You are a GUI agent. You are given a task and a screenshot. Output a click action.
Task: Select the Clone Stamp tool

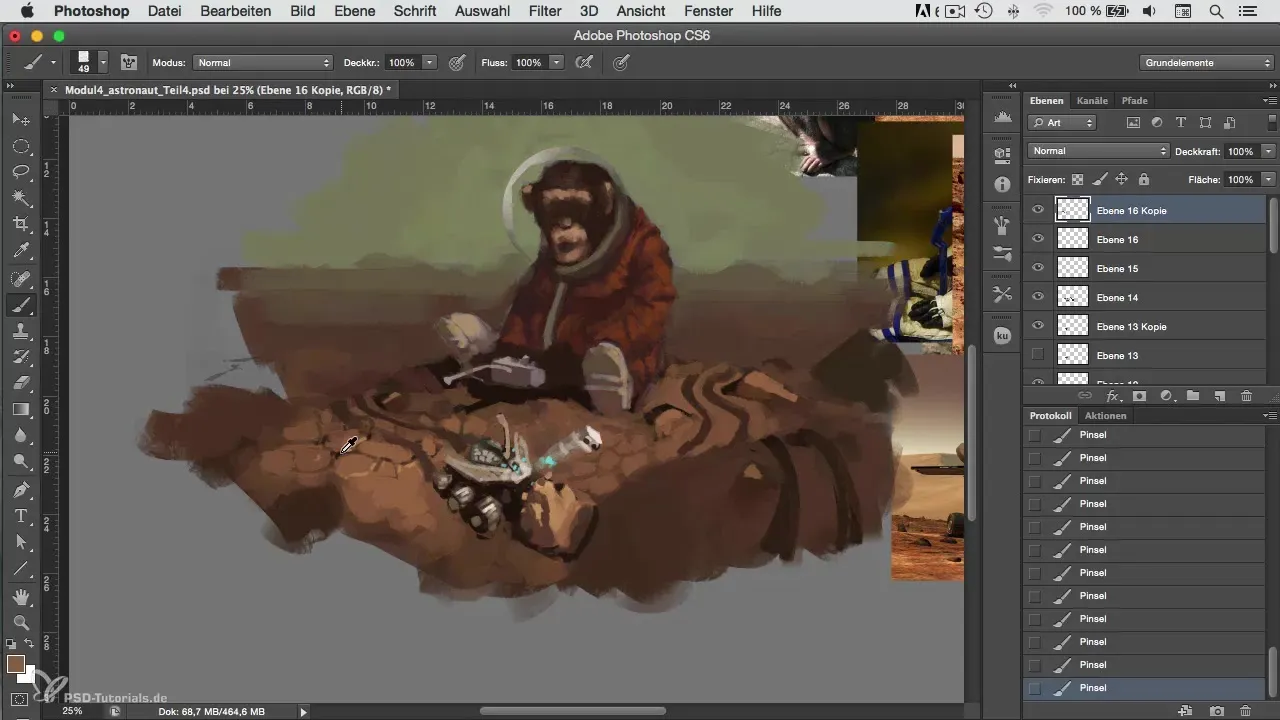[20, 331]
